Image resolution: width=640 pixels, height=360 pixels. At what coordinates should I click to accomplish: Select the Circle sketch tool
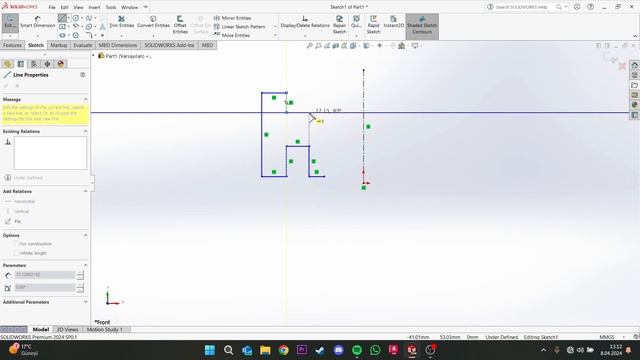coord(76,18)
